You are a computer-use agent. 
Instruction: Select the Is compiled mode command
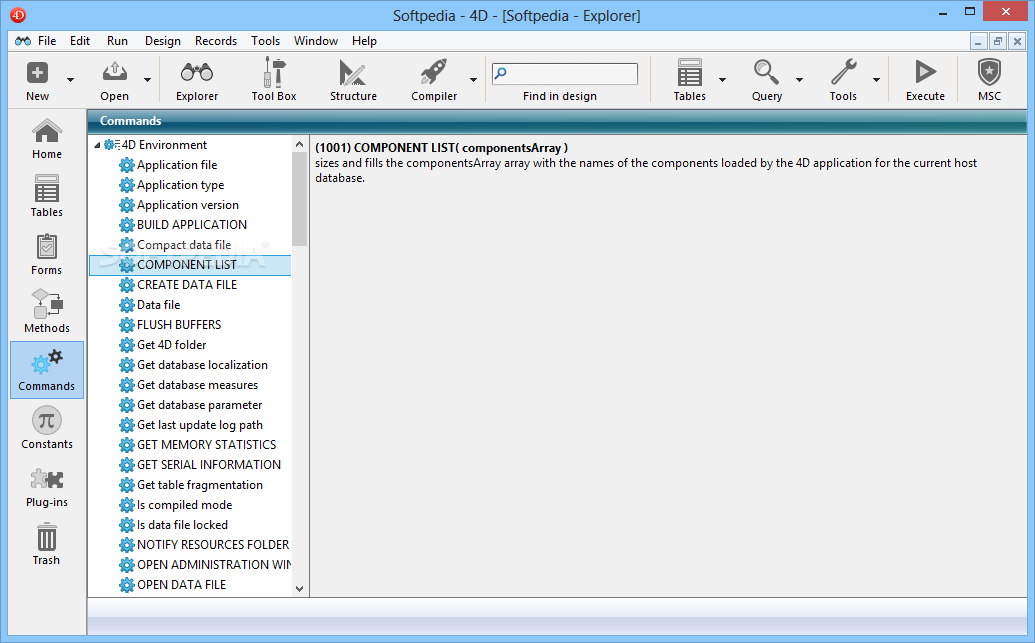pyautogui.click(x=184, y=505)
